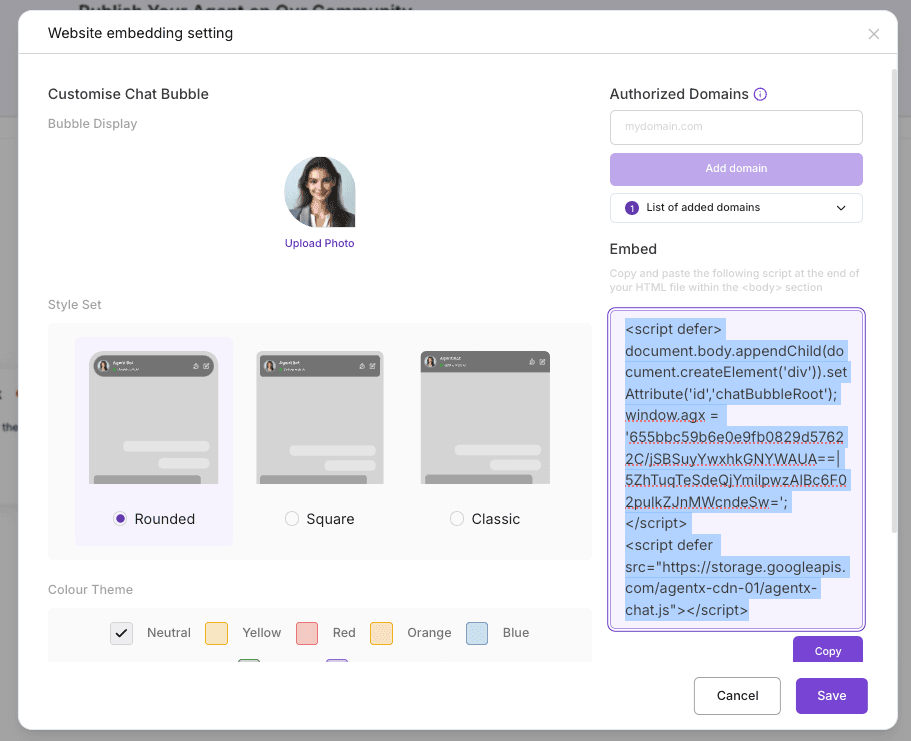The image size is (911, 741).
Task: Click the Authorized Domains heading text
Action: [679, 94]
